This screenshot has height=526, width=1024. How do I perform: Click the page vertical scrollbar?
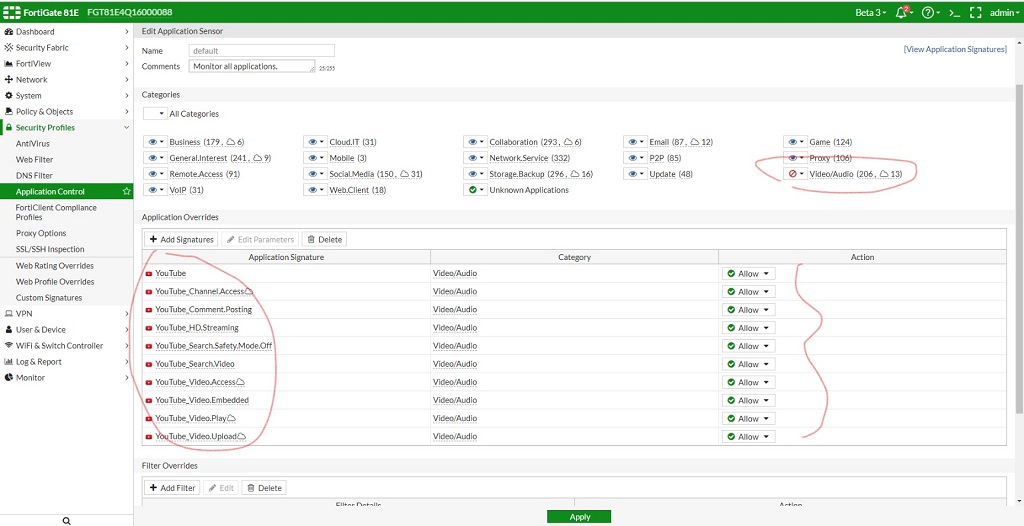[x=1019, y=248]
